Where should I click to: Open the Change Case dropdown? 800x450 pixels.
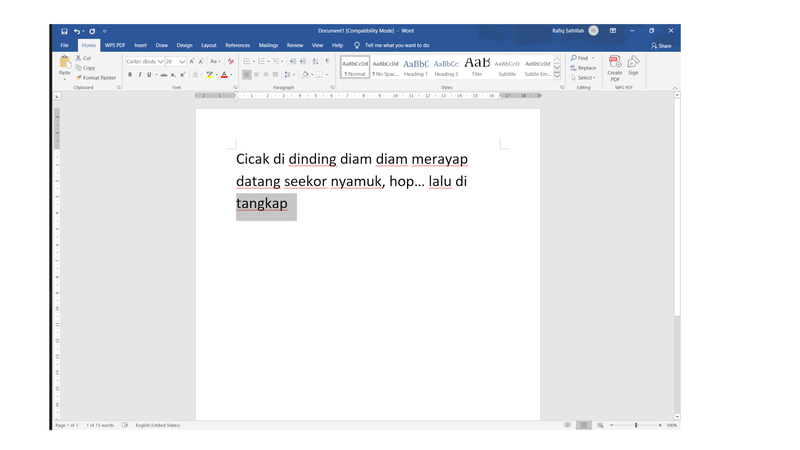click(x=215, y=61)
